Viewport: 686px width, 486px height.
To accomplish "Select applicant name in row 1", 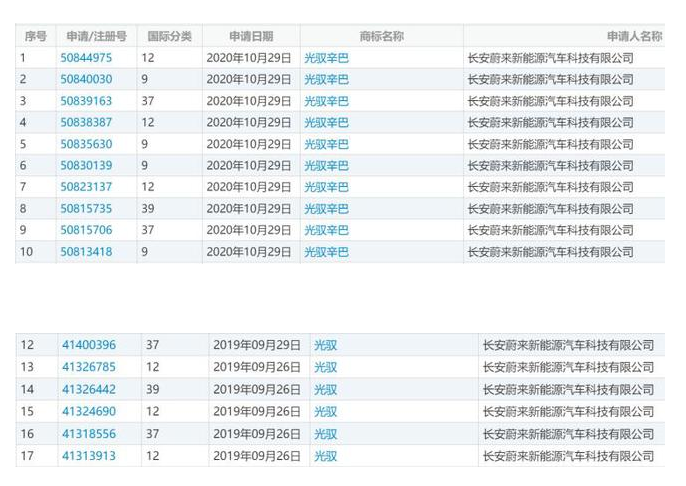I will [x=551, y=58].
